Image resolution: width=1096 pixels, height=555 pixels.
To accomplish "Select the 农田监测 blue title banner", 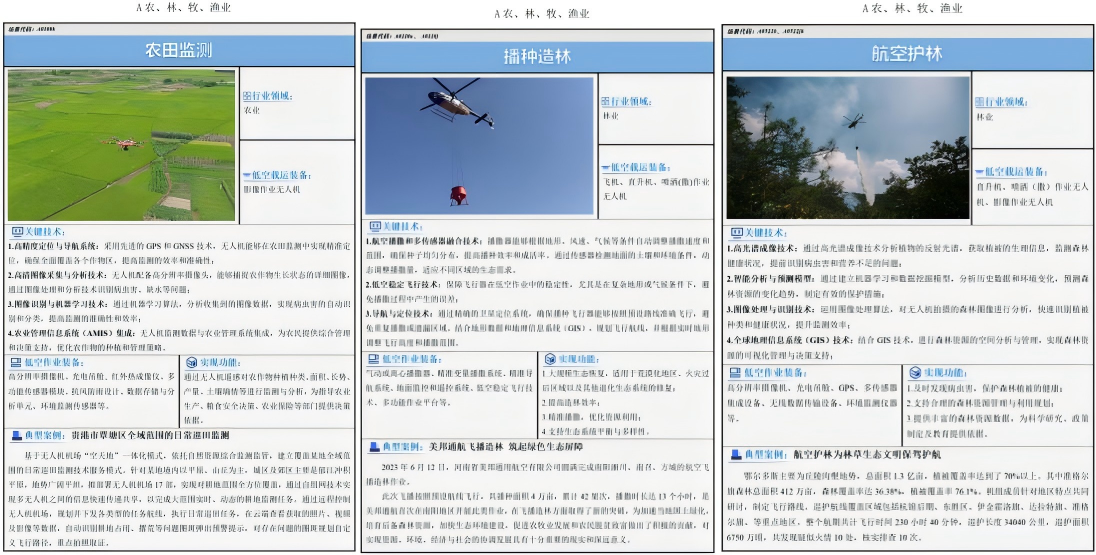I will coord(179,50).
